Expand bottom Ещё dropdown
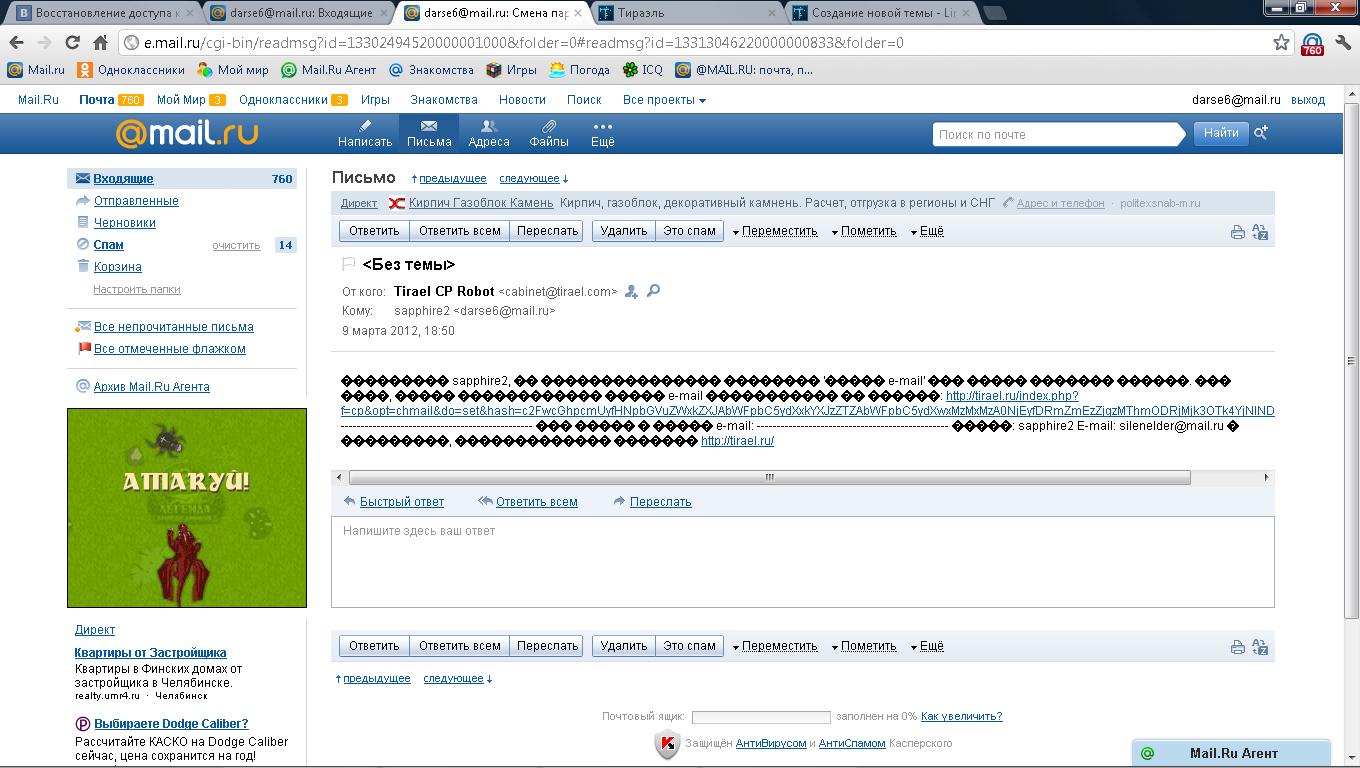Viewport: 1360px width, 768px height. pyautogui.click(x=927, y=646)
